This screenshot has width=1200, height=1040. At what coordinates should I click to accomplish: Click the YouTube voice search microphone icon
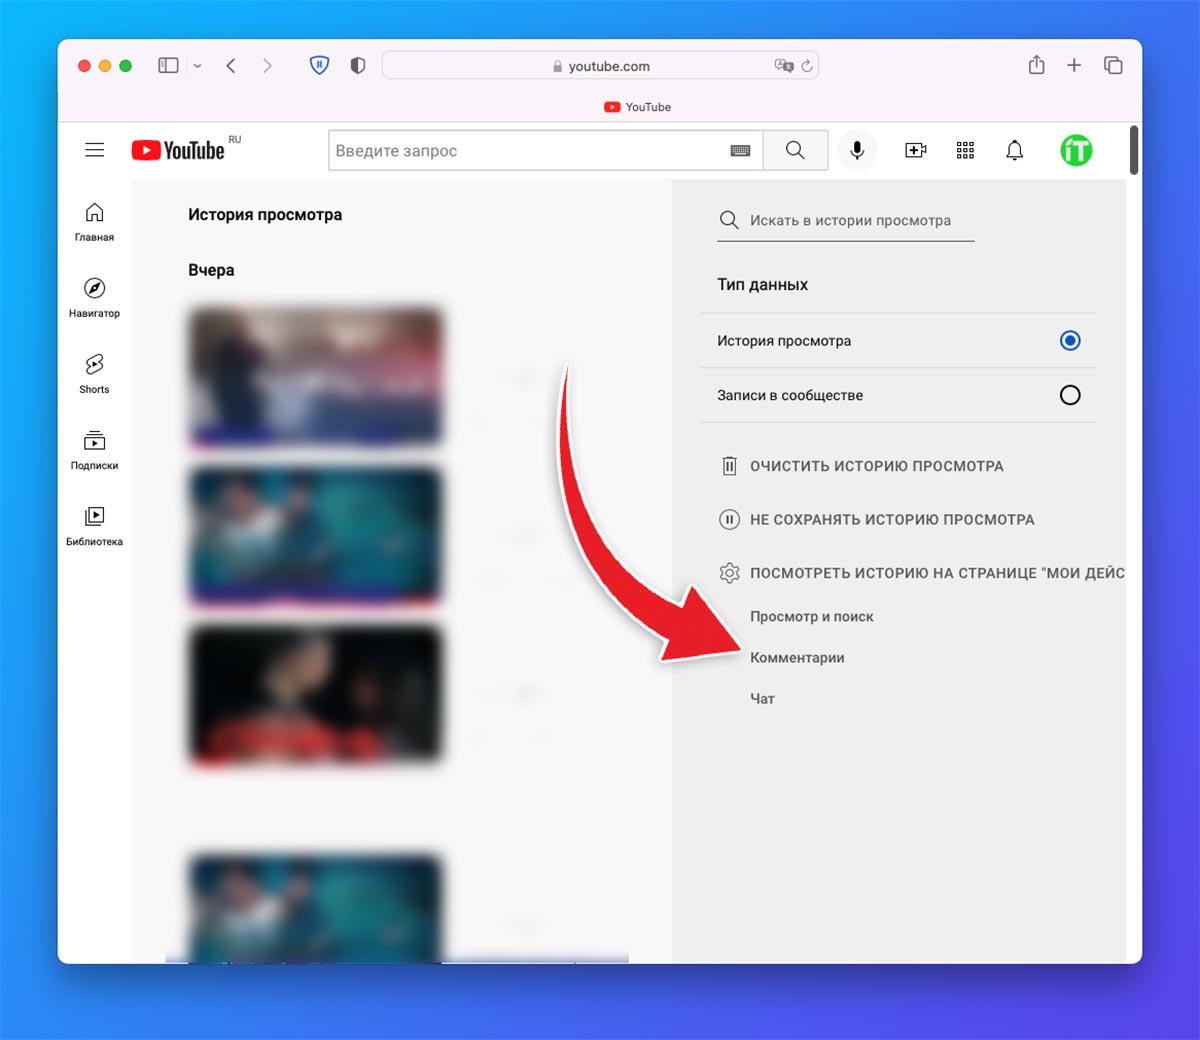[857, 150]
